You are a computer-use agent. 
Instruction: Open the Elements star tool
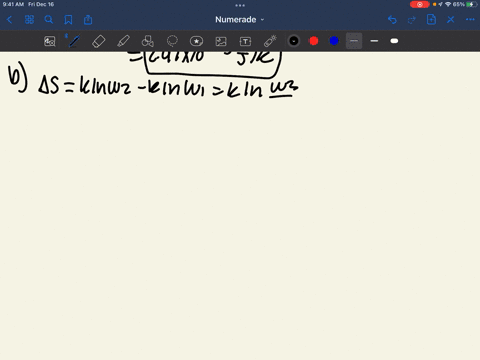click(196, 41)
